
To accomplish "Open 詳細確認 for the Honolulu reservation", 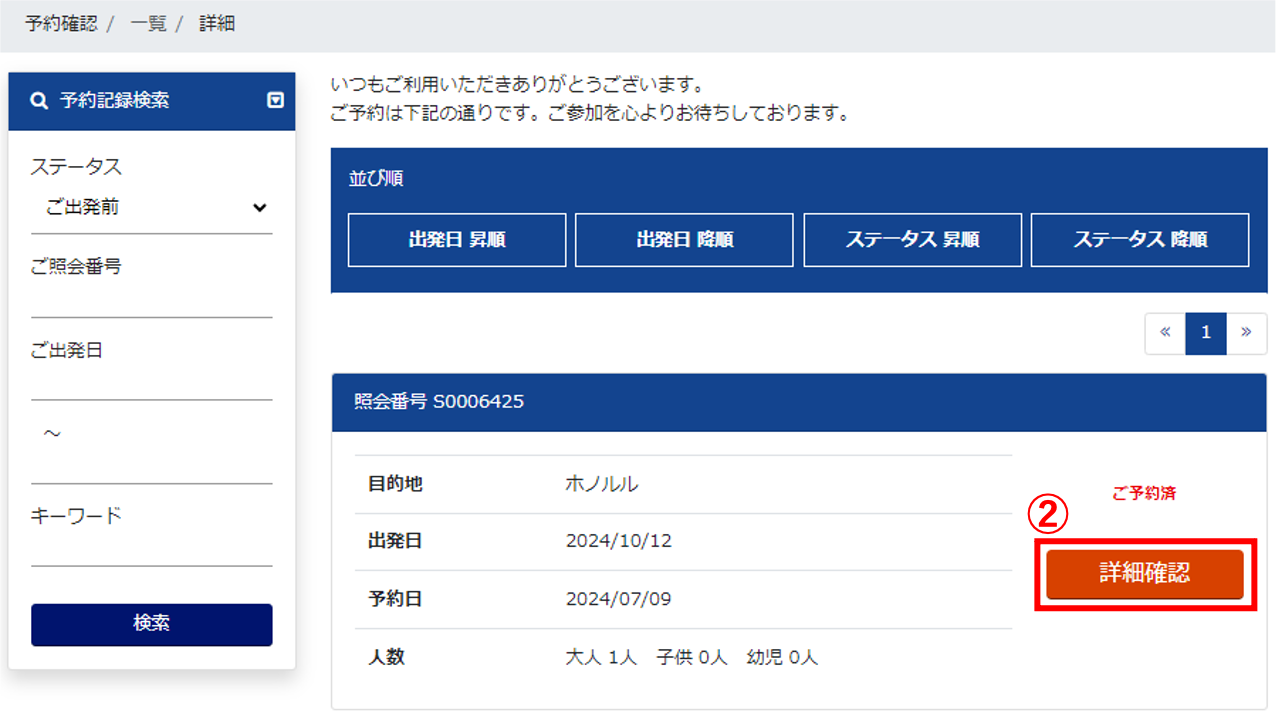I will point(1145,574).
